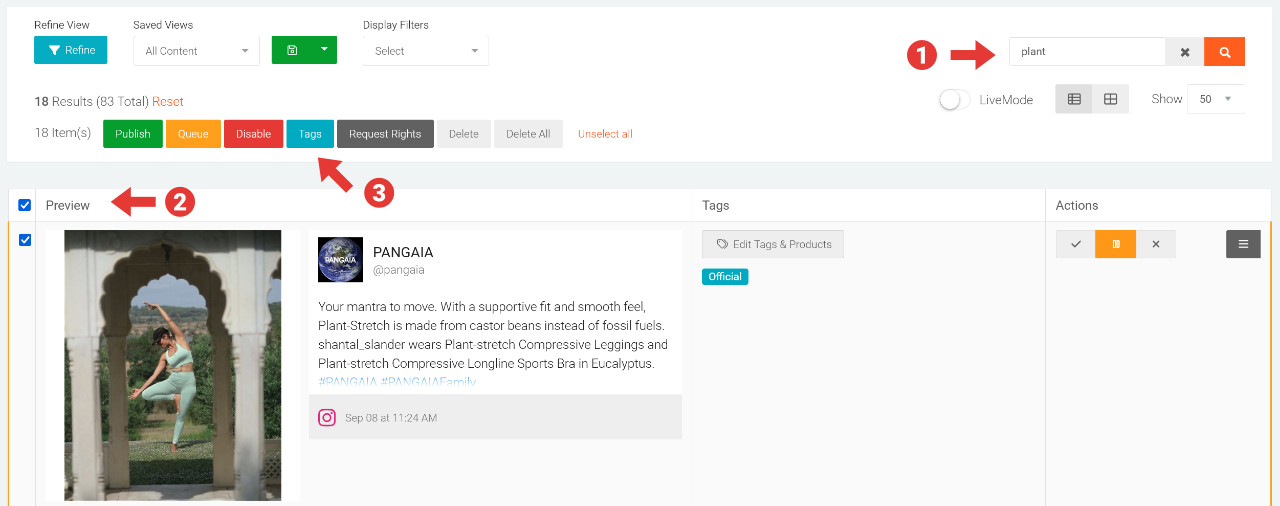Click the teal Tags bulk action button
This screenshot has width=1280, height=506.
tap(310, 134)
